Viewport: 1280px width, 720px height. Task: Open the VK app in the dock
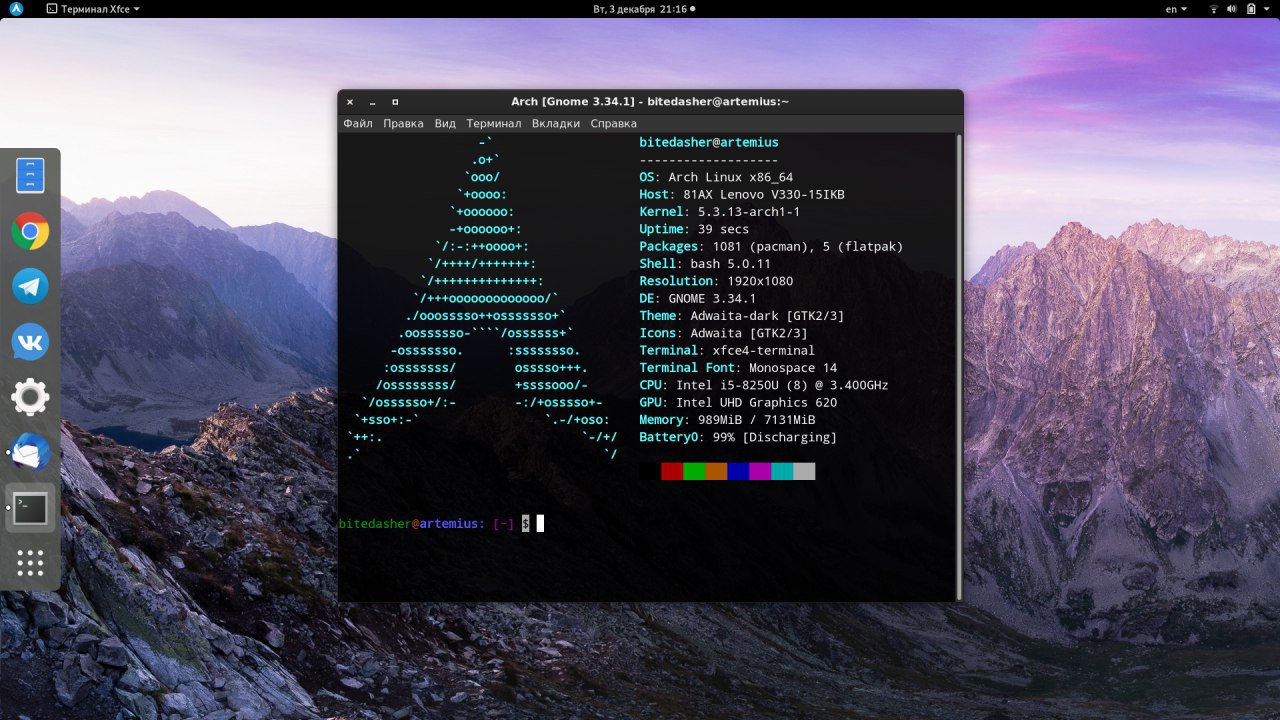[x=30, y=342]
